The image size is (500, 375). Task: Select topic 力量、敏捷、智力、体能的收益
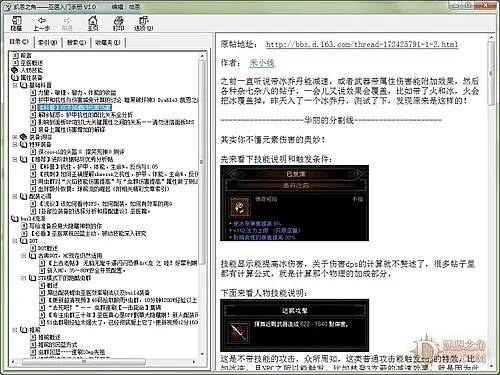pyautogui.click(x=77, y=92)
